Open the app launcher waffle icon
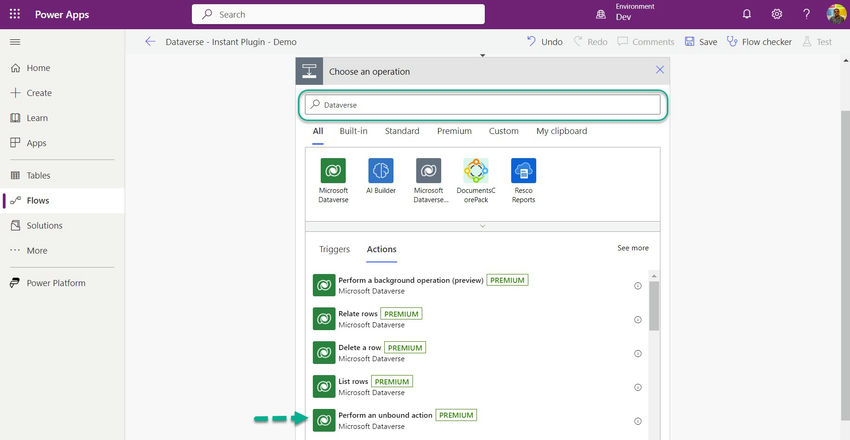Image resolution: width=850 pixels, height=440 pixels. [x=15, y=14]
